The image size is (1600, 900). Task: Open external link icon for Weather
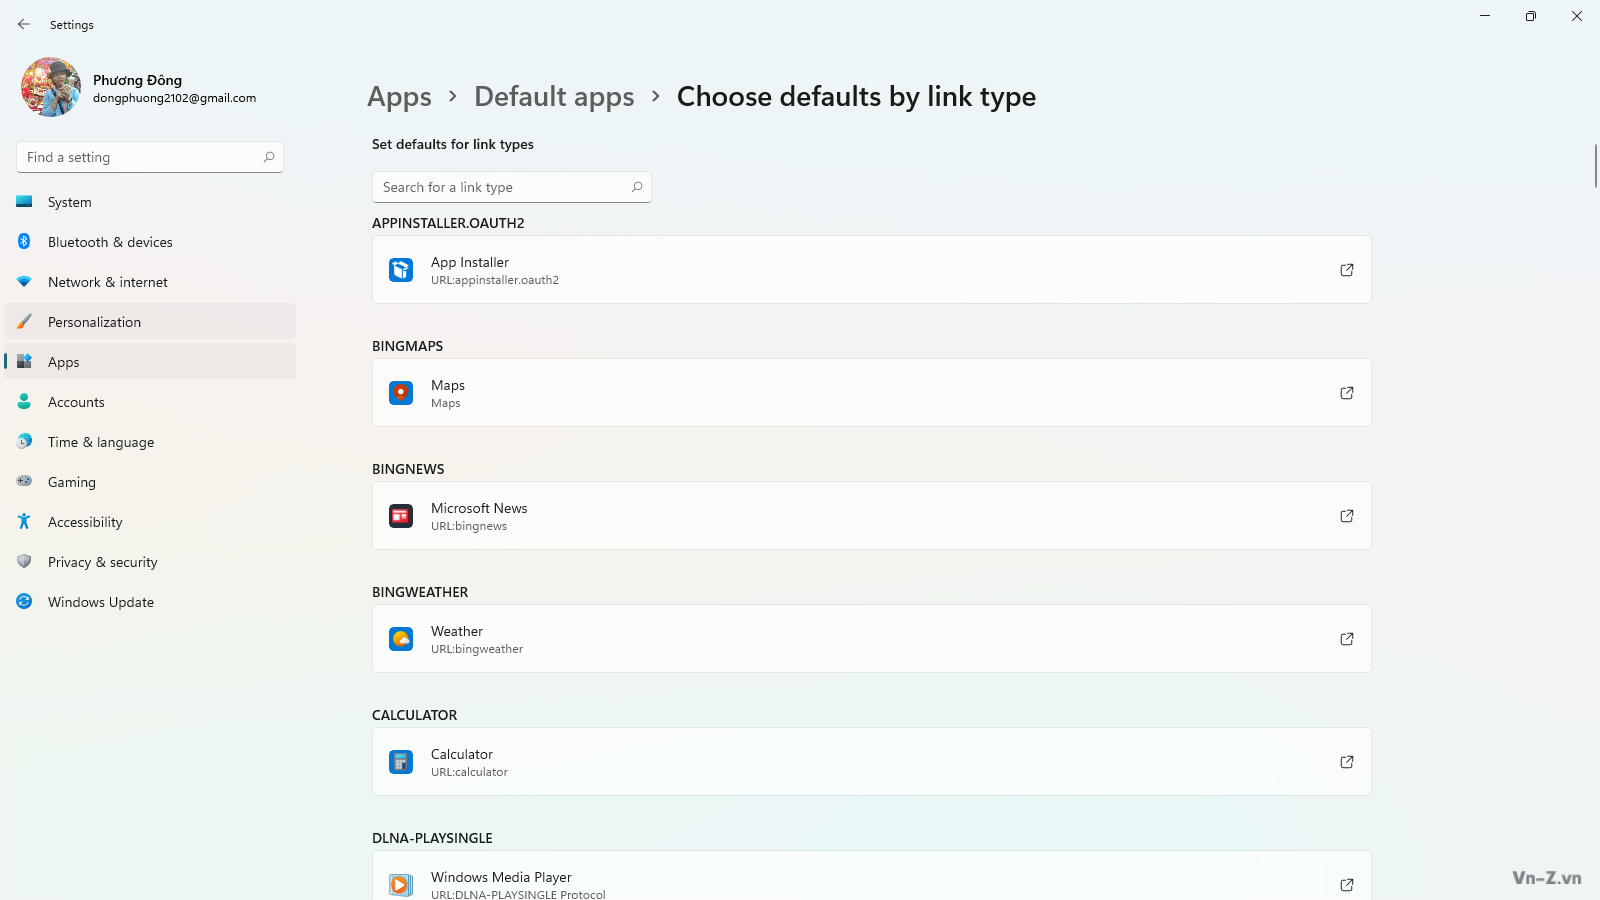(1347, 639)
